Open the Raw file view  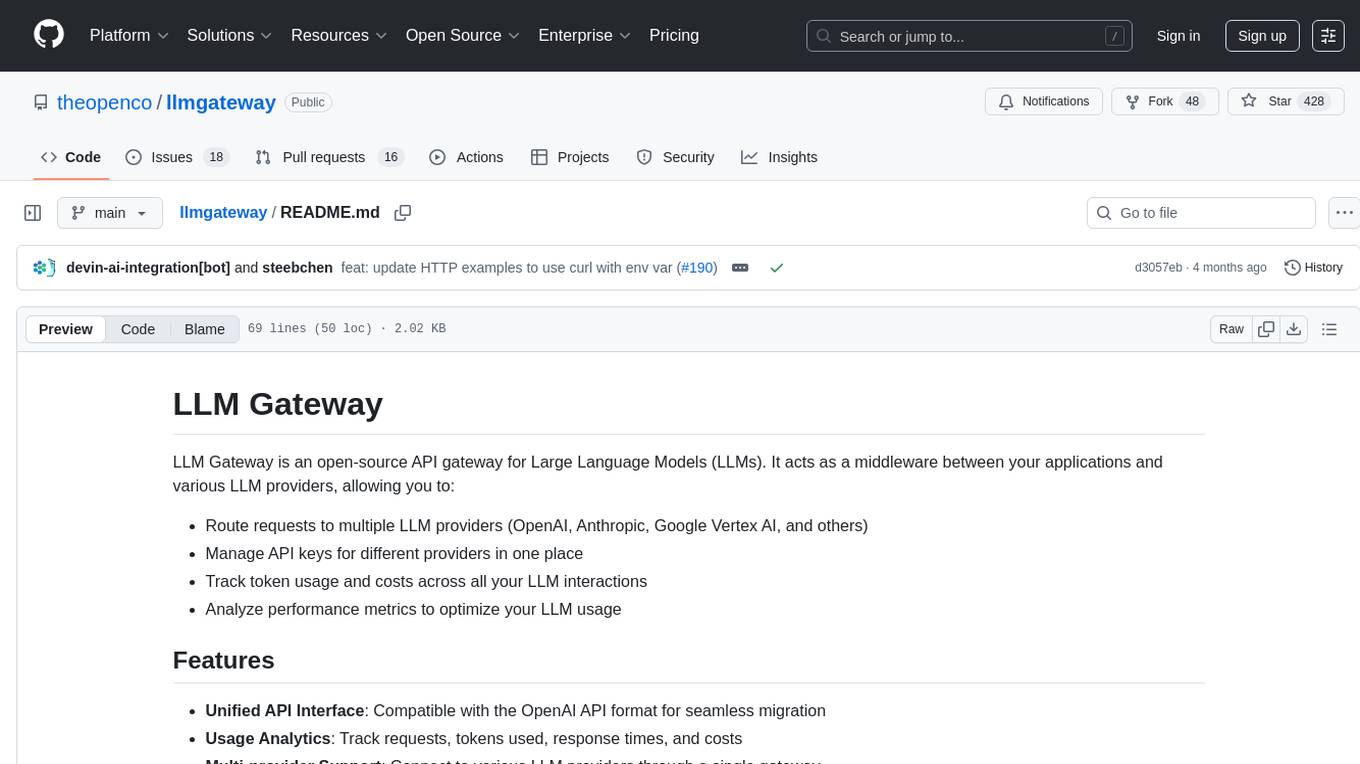coord(1231,329)
